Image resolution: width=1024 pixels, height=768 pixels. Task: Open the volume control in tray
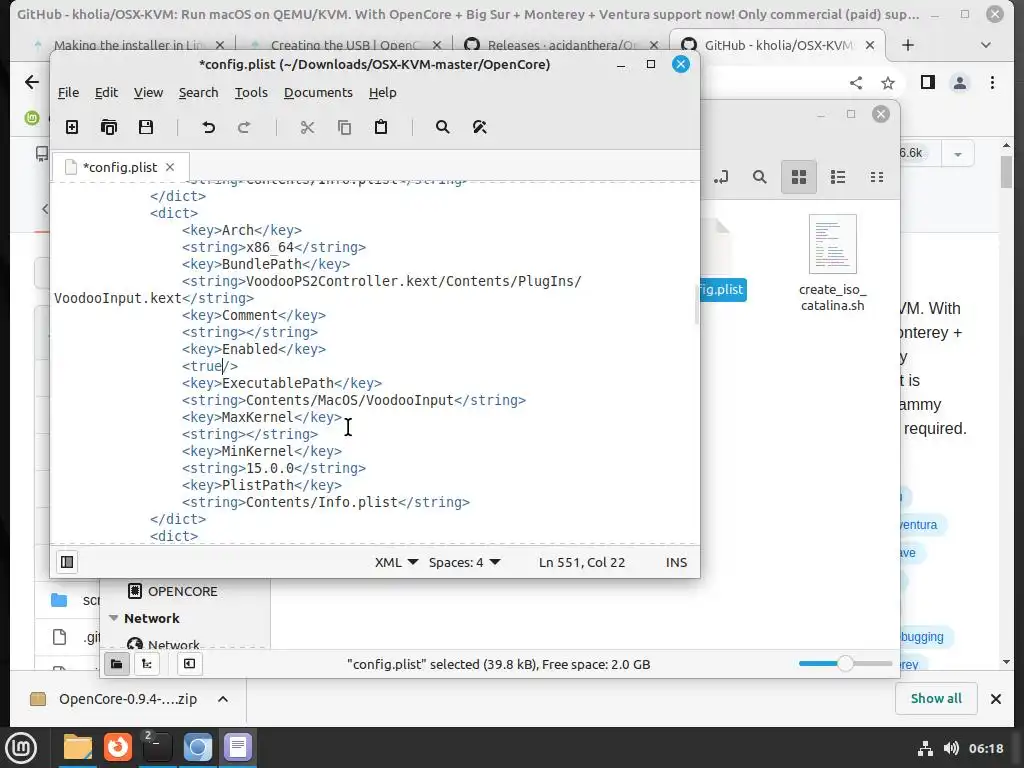[x=951, y=748]
